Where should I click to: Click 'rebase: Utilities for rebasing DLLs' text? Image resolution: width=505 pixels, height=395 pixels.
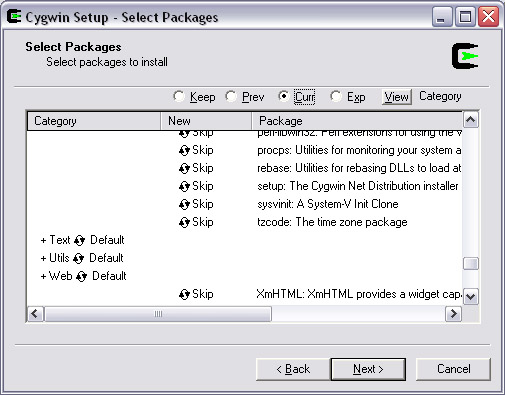359,168
